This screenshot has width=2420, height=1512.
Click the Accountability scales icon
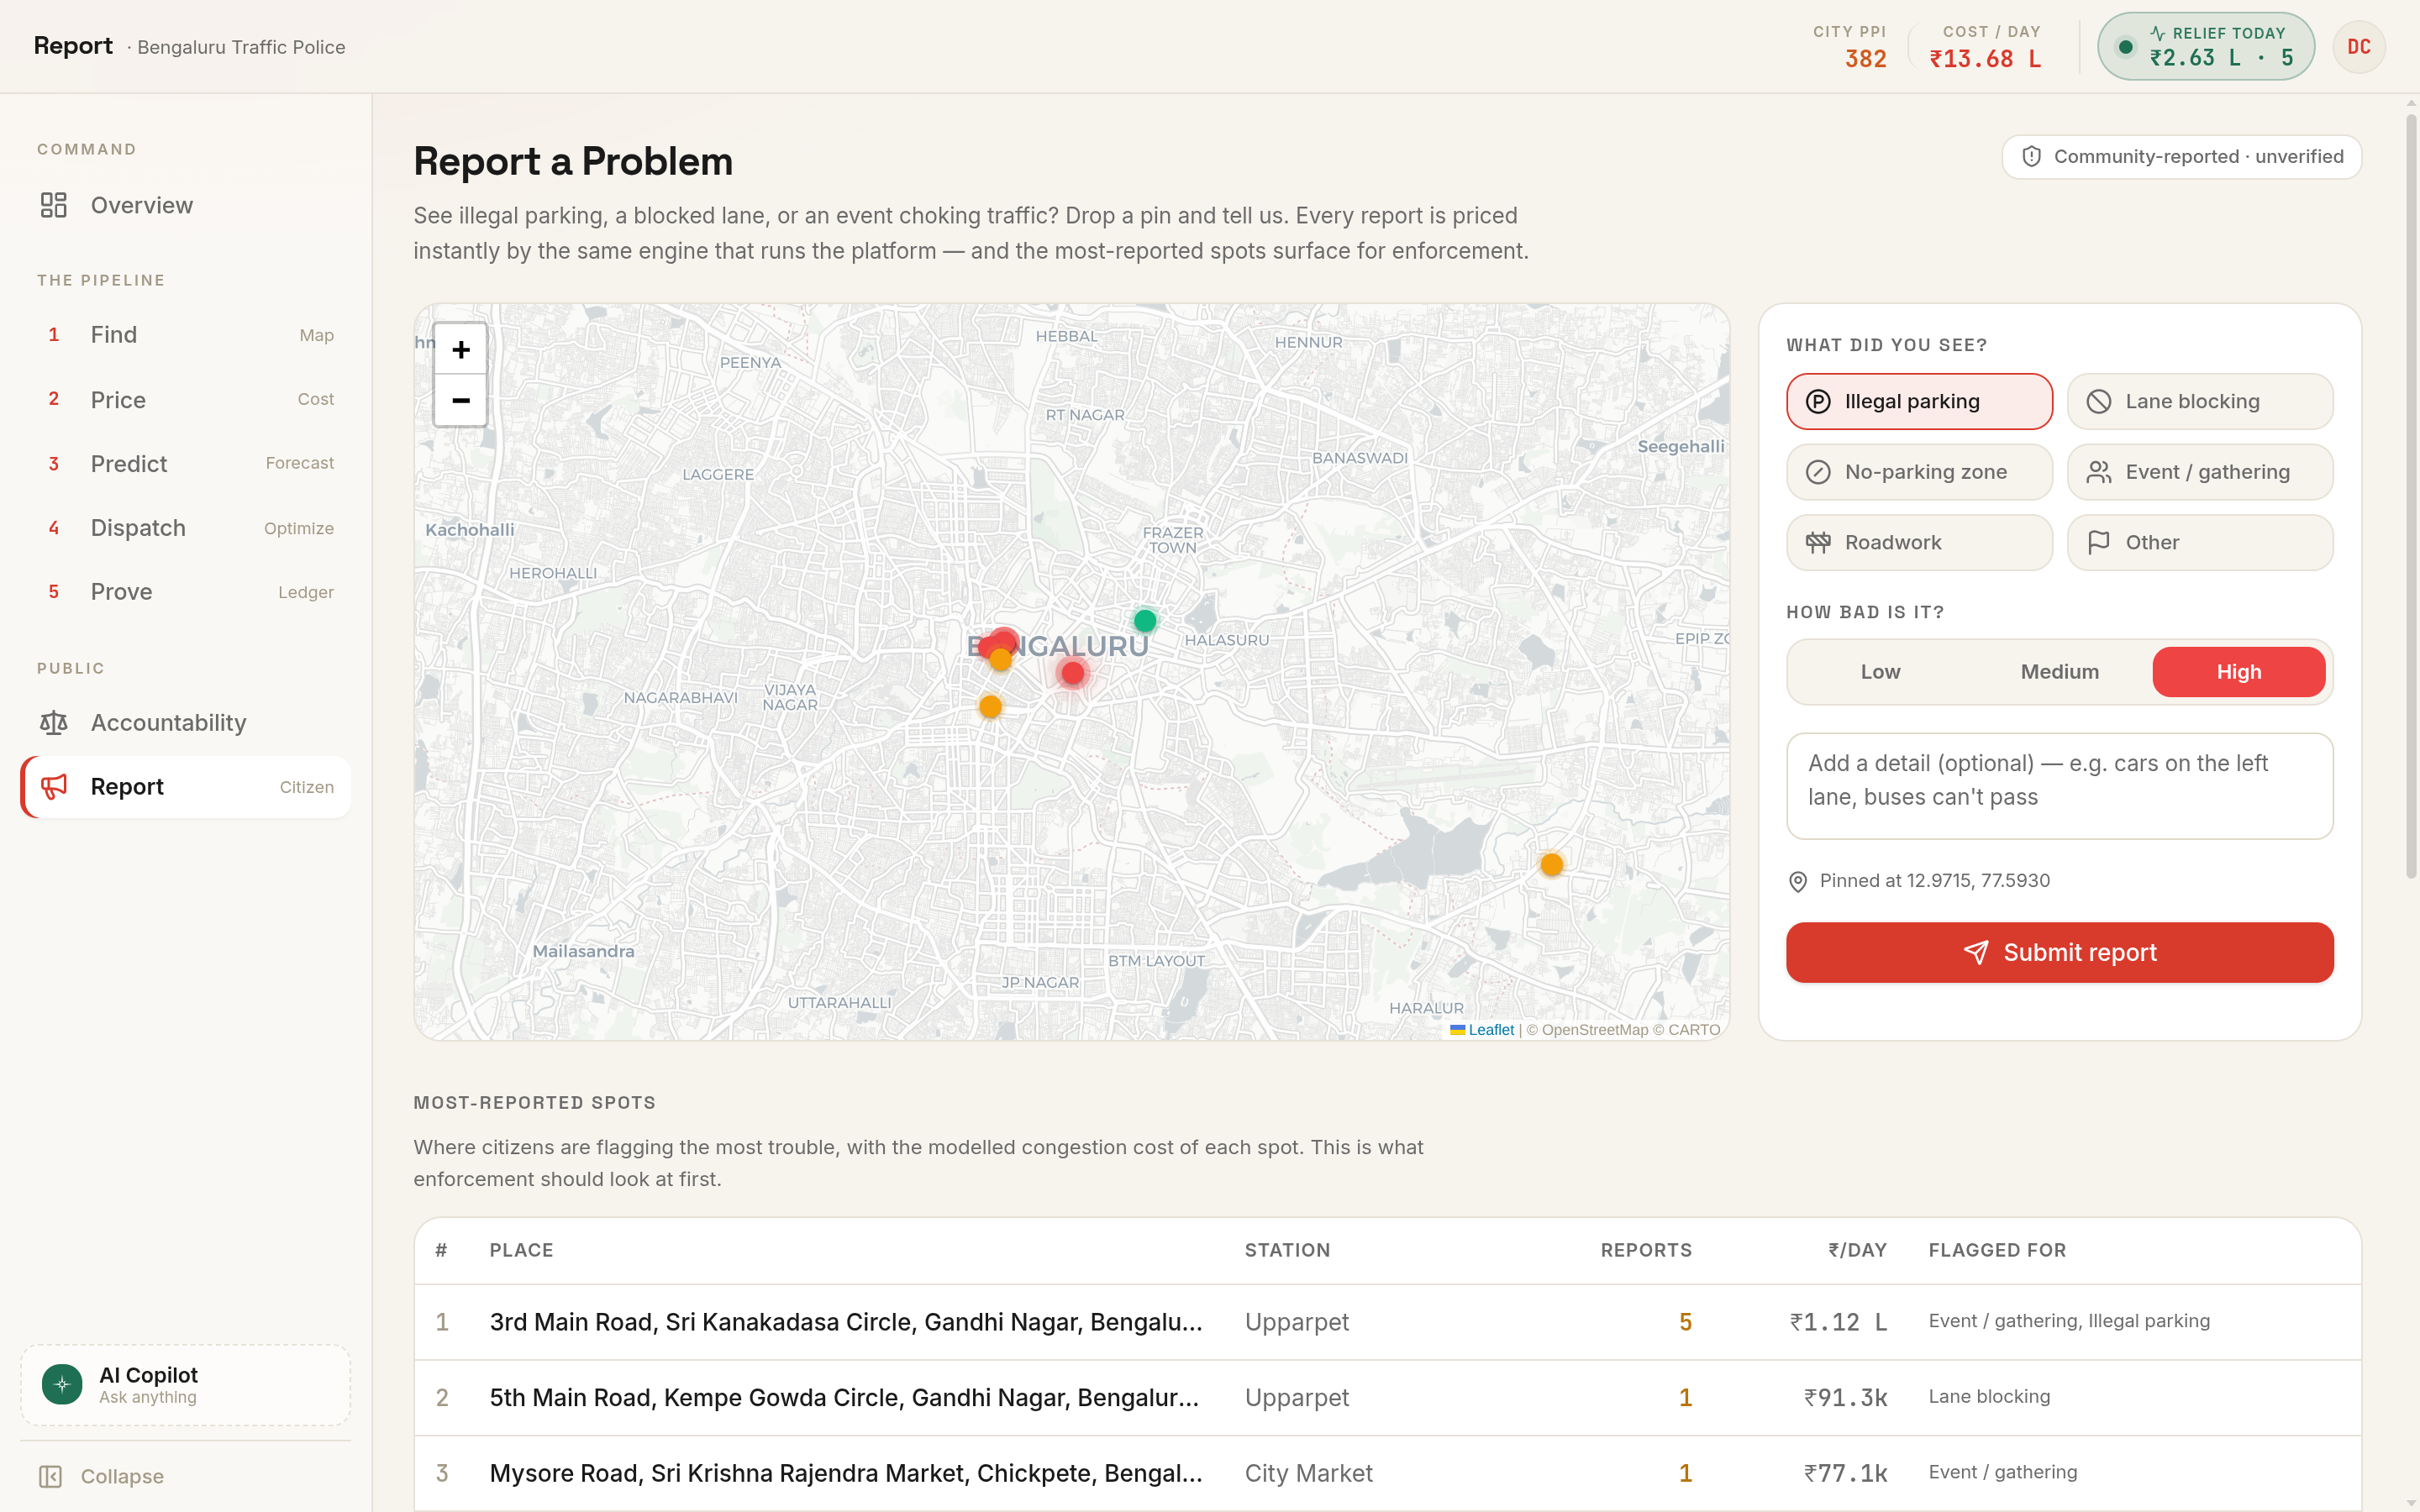point(53,722)
